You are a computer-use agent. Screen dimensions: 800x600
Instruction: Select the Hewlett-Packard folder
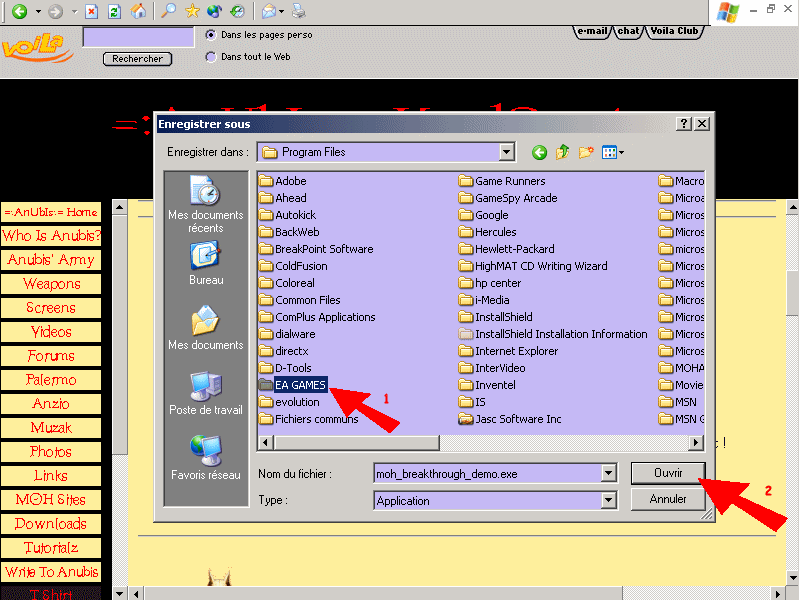click(x=507, y=249)
